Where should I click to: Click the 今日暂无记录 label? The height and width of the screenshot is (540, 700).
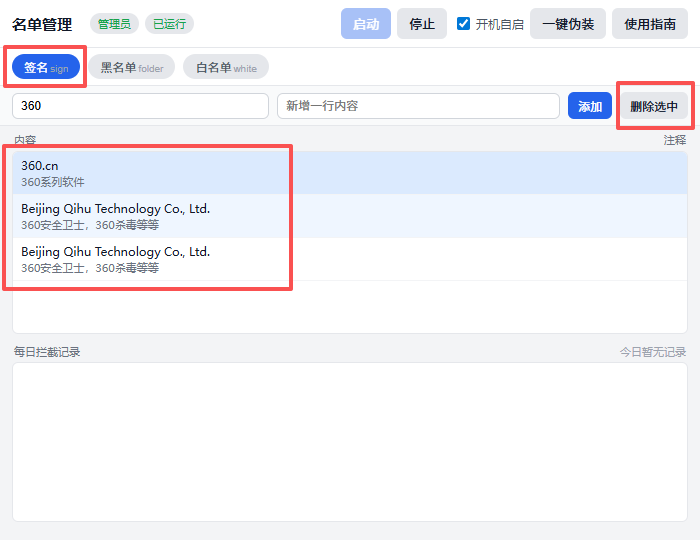tap(652, 352)
